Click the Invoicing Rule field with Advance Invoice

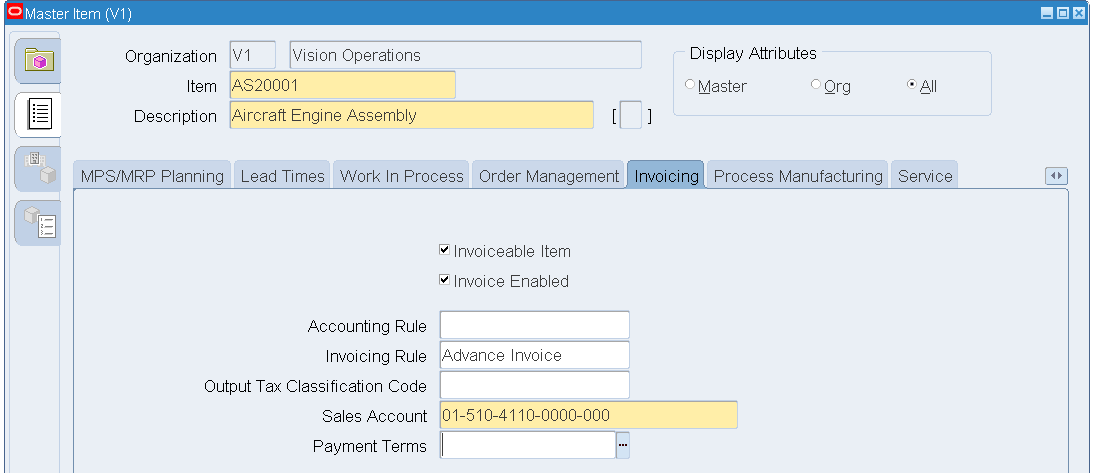(x=535, y=355)
